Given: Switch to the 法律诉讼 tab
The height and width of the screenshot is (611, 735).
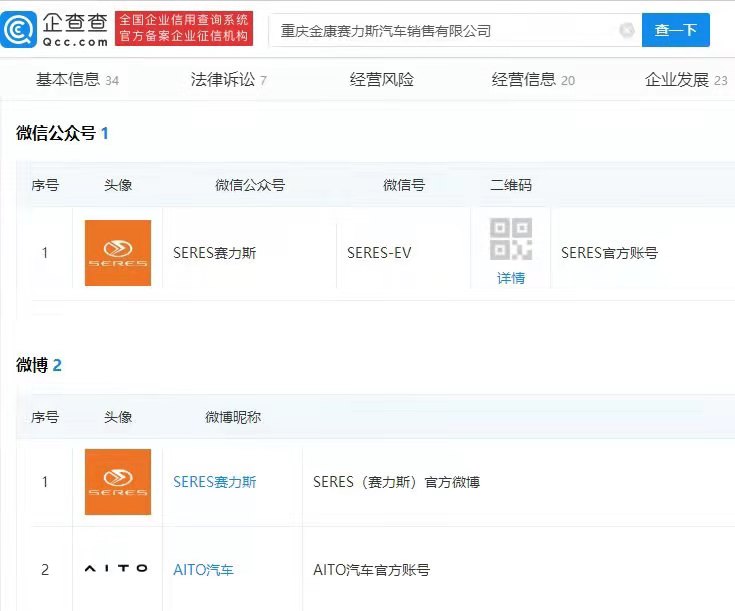Looking at the screenshot, I should click(x=229, y=80).
